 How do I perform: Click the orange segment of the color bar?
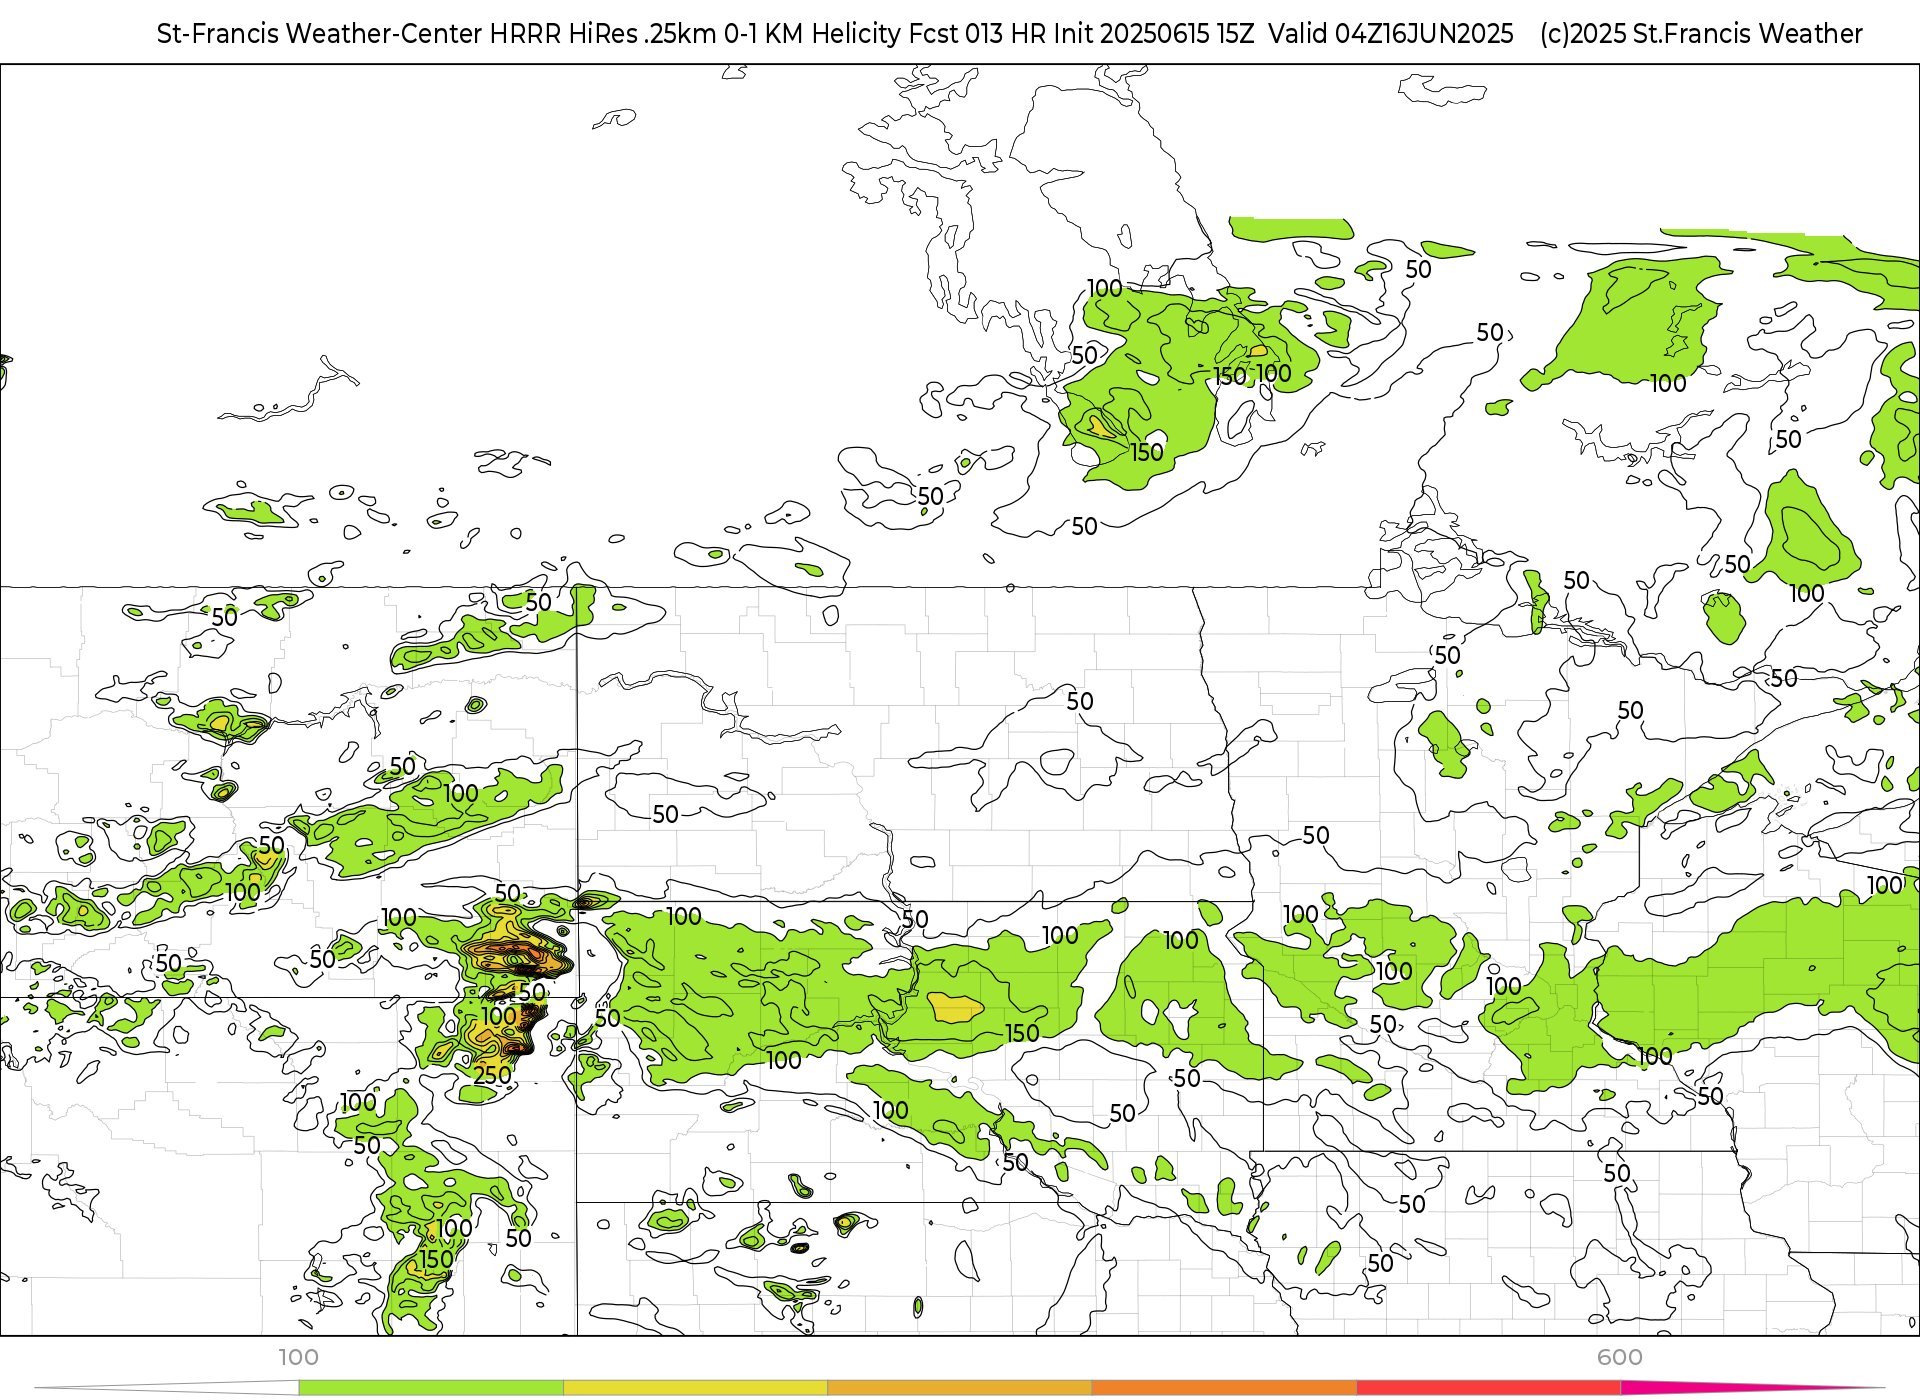(1224, 1388)
